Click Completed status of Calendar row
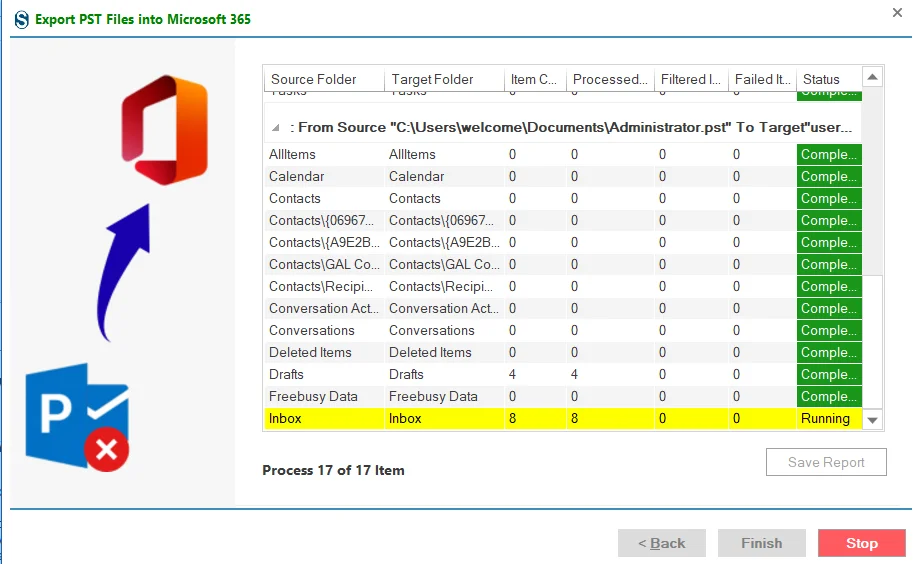The width and height of the screenshot is (913, 564). (x=829, y=176)
